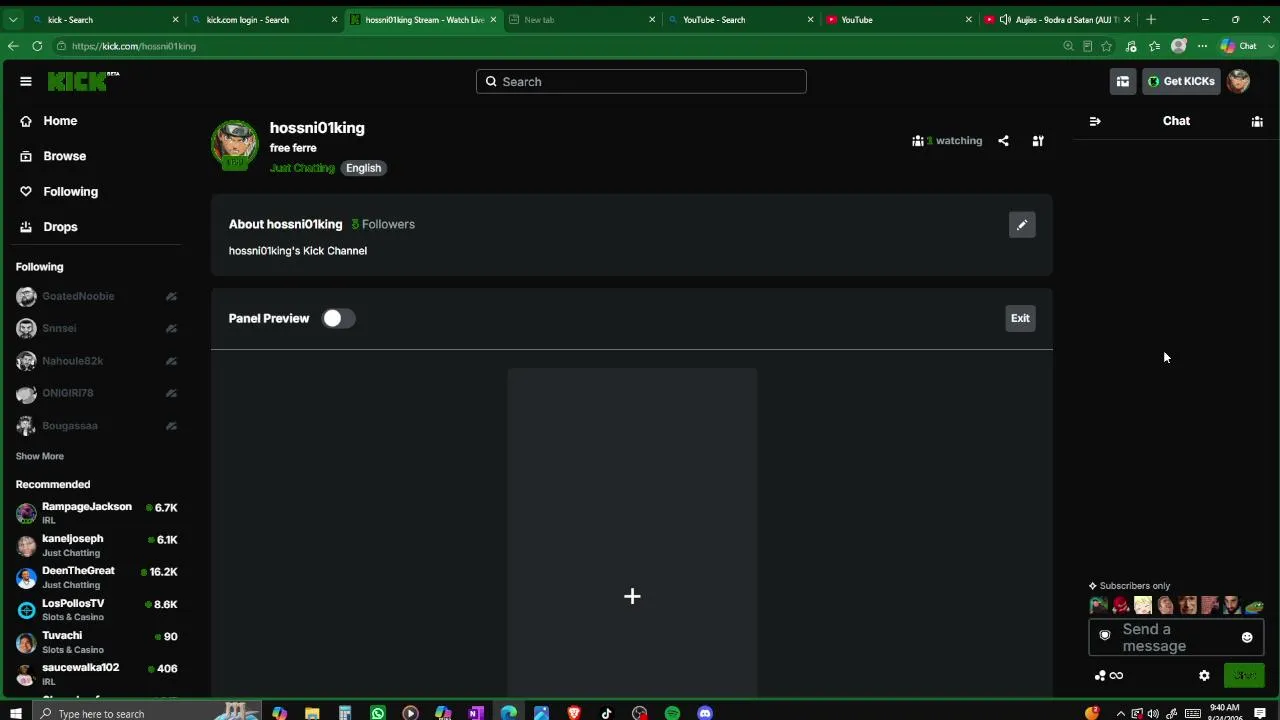The width and height of the screenshot is (1280, 720).
Task: Open the emoji picker in chat
Action: tap(1247, 637)
